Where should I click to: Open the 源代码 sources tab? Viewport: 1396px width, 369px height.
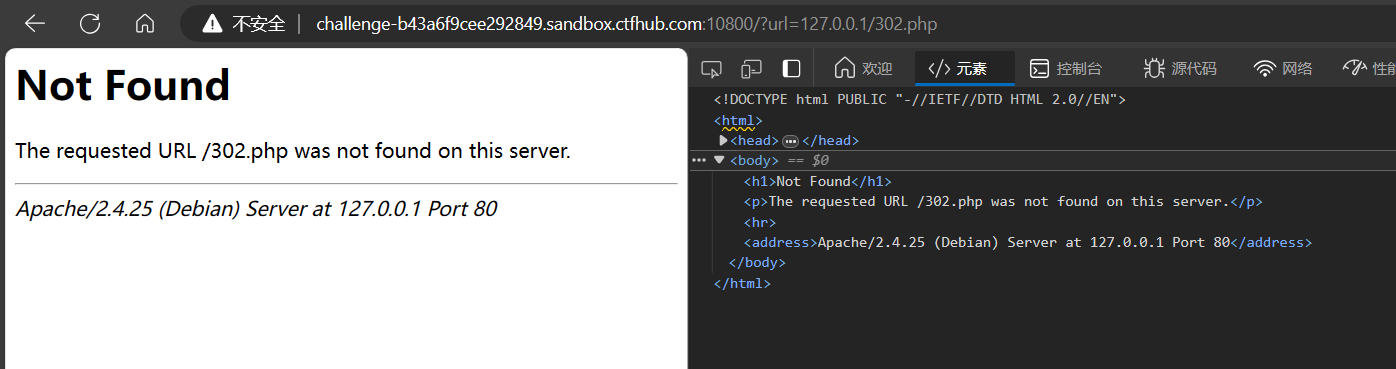(1181, 68)
